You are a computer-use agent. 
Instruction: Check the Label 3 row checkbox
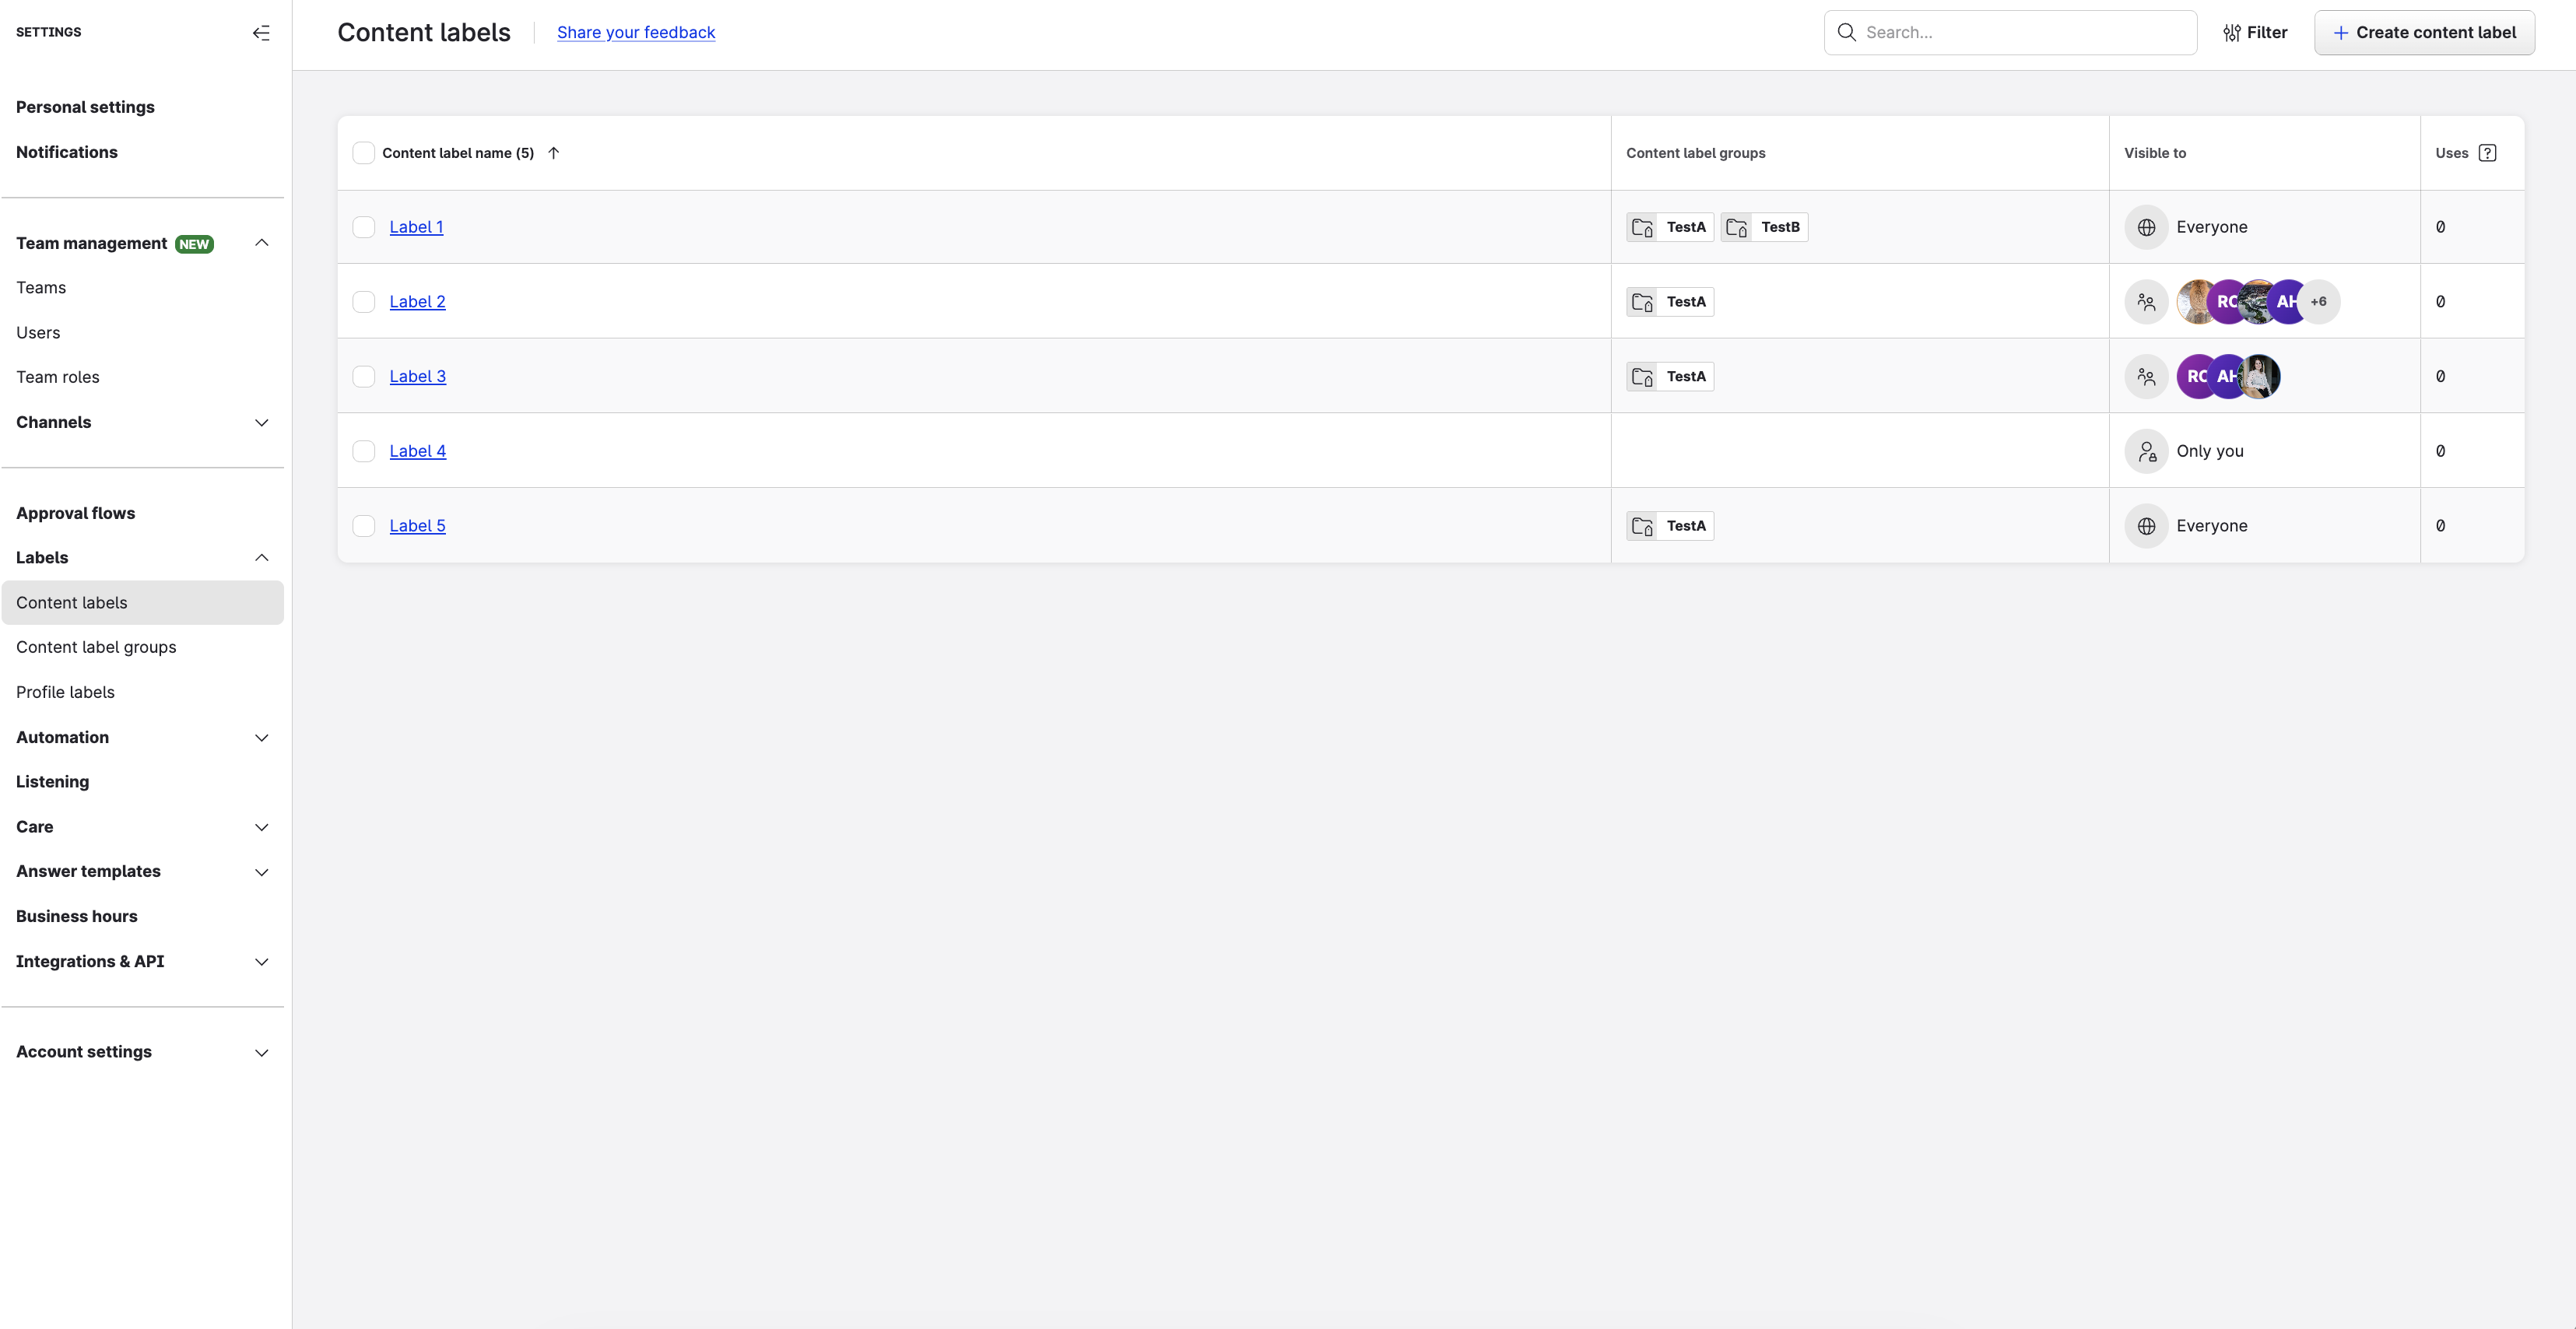click(364, 377)
